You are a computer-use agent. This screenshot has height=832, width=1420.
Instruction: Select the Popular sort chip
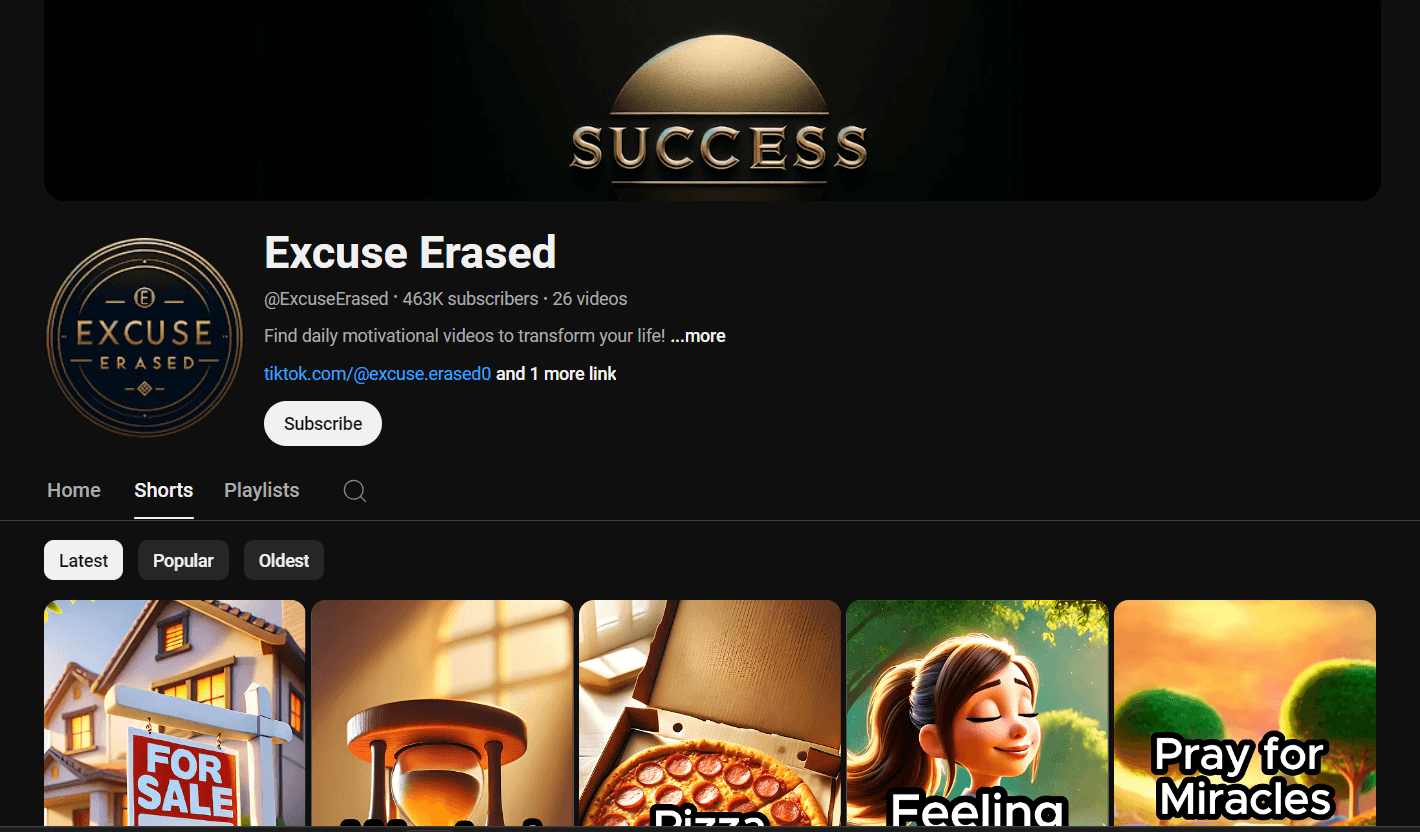[183, 560]
